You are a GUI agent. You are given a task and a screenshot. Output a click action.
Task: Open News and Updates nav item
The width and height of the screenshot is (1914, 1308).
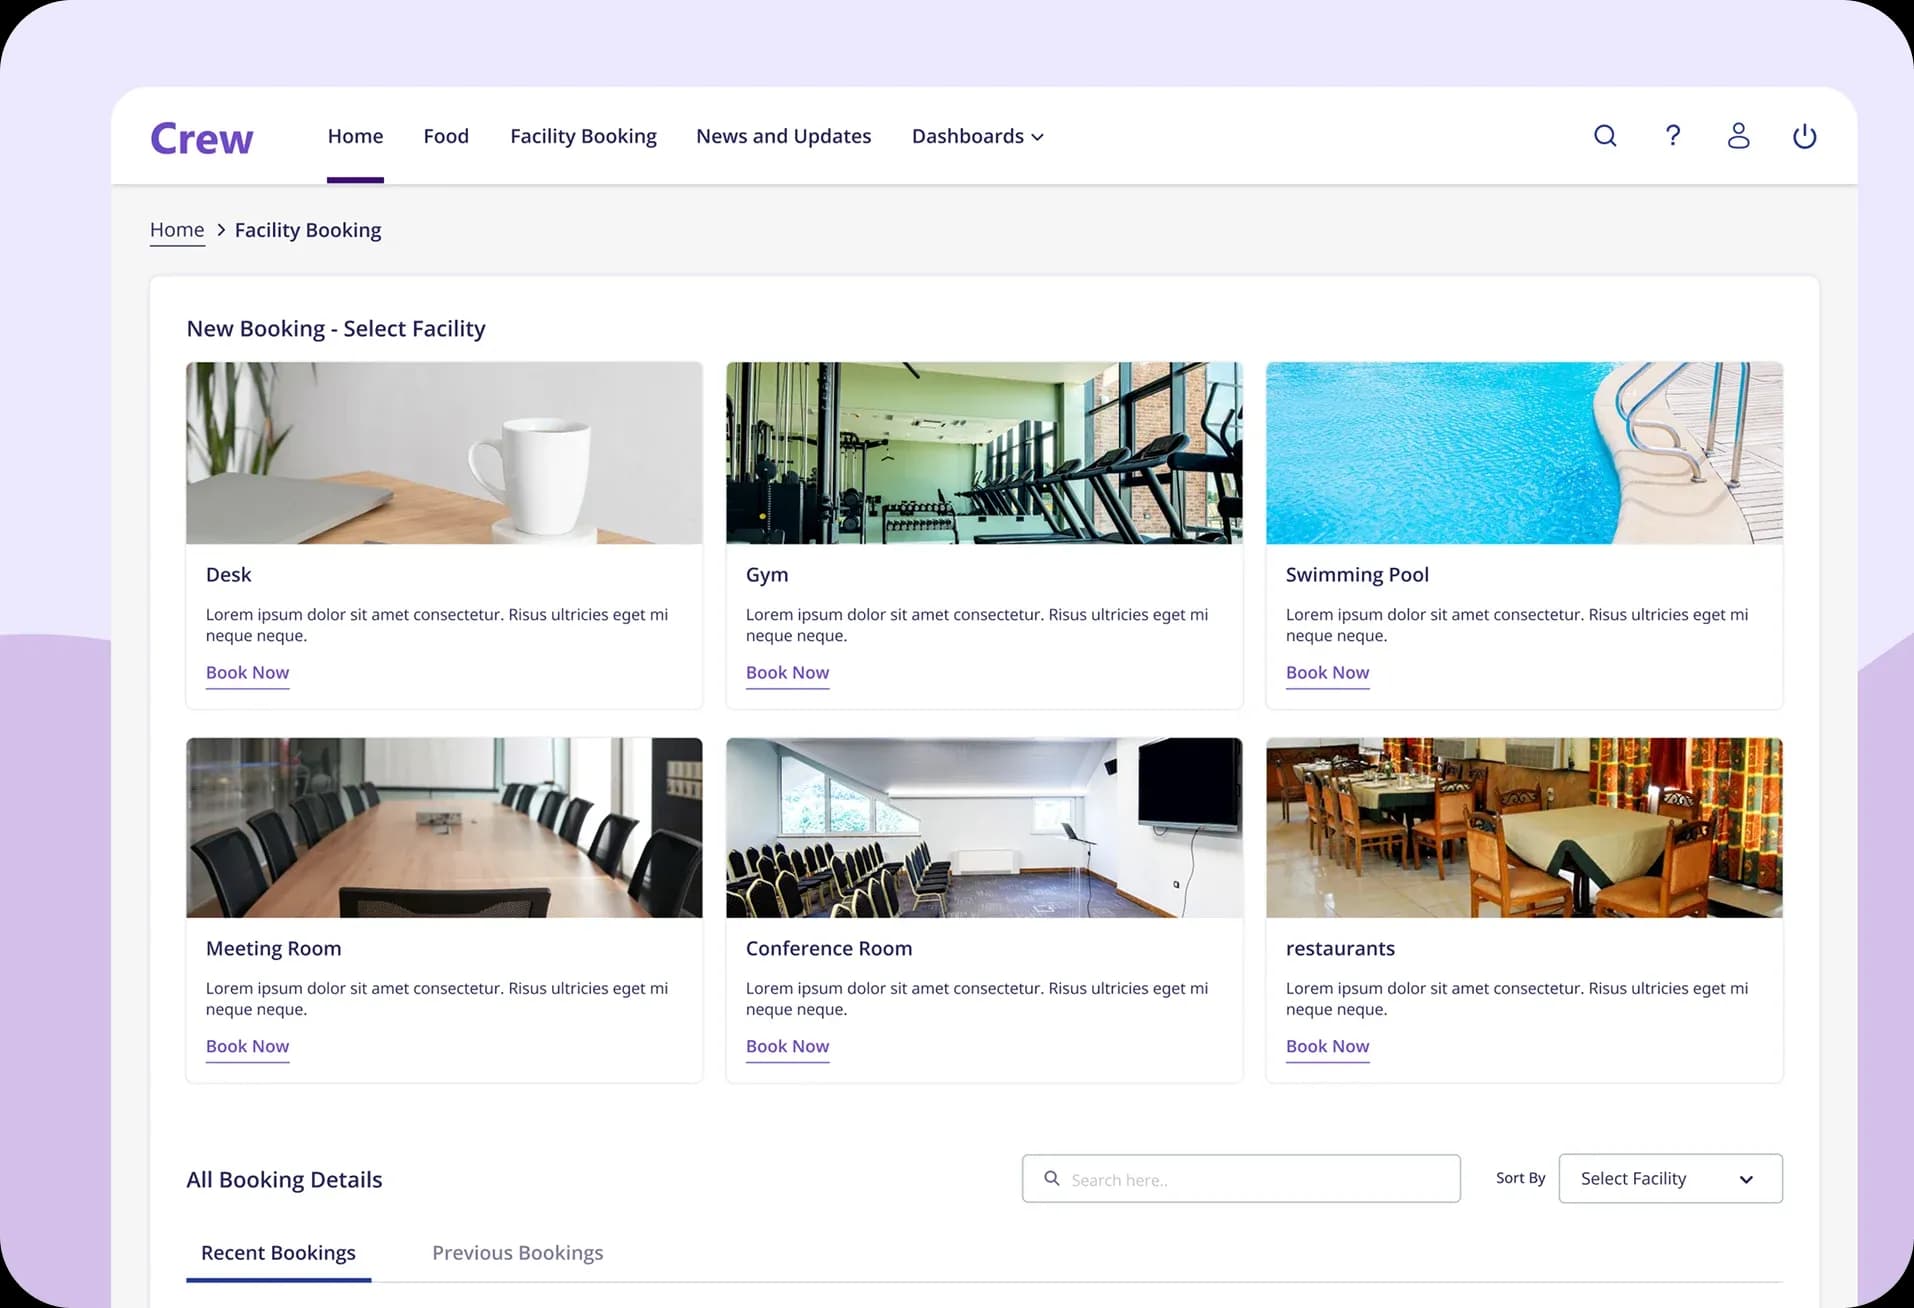(x=783, y=136)
